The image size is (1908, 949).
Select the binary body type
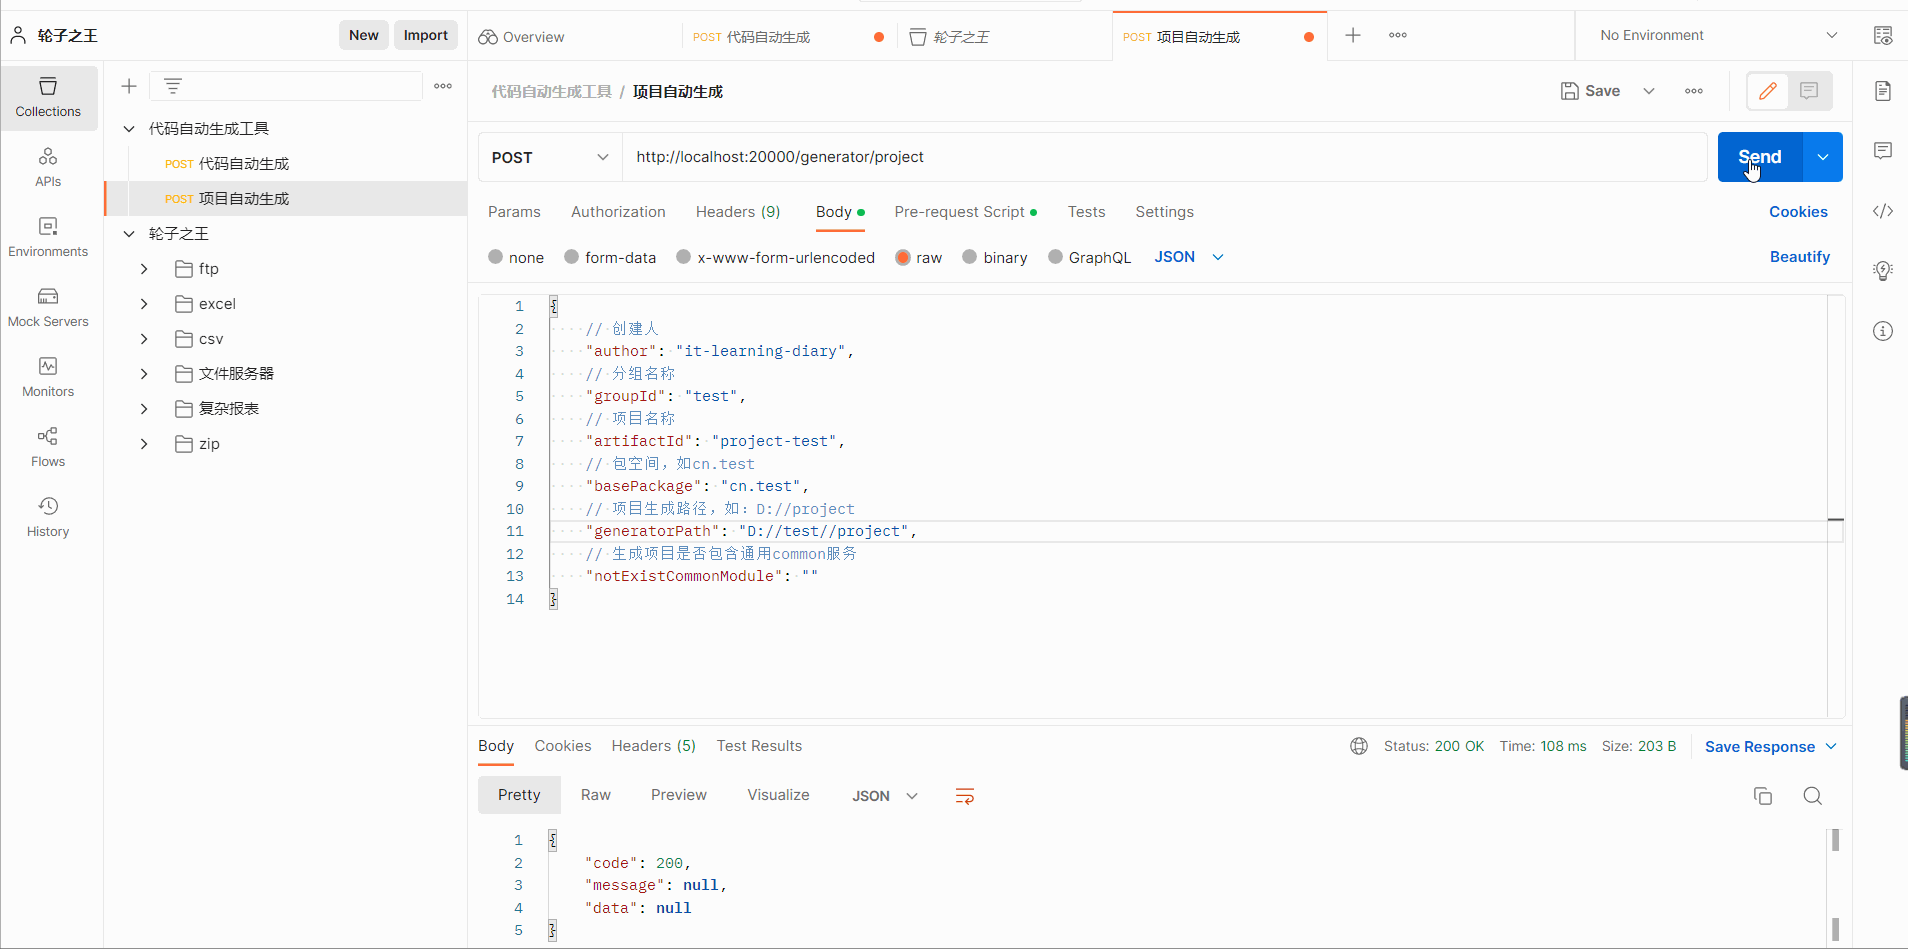point(970,257)
